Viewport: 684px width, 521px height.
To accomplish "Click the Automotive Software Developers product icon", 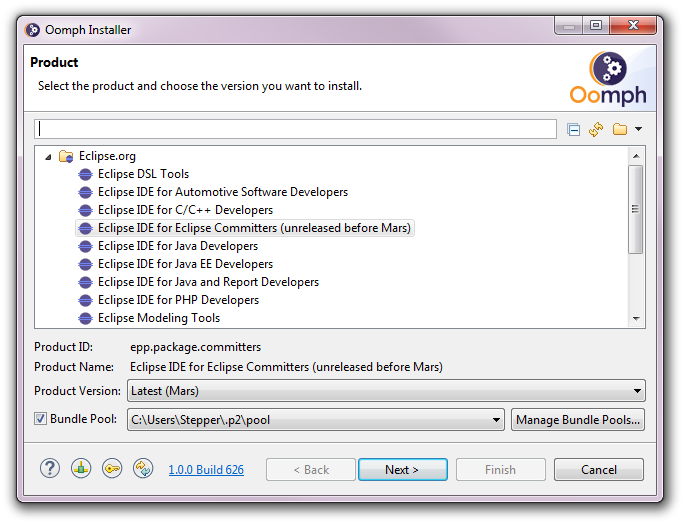I will pyautogui.click(x=86, y=192).
